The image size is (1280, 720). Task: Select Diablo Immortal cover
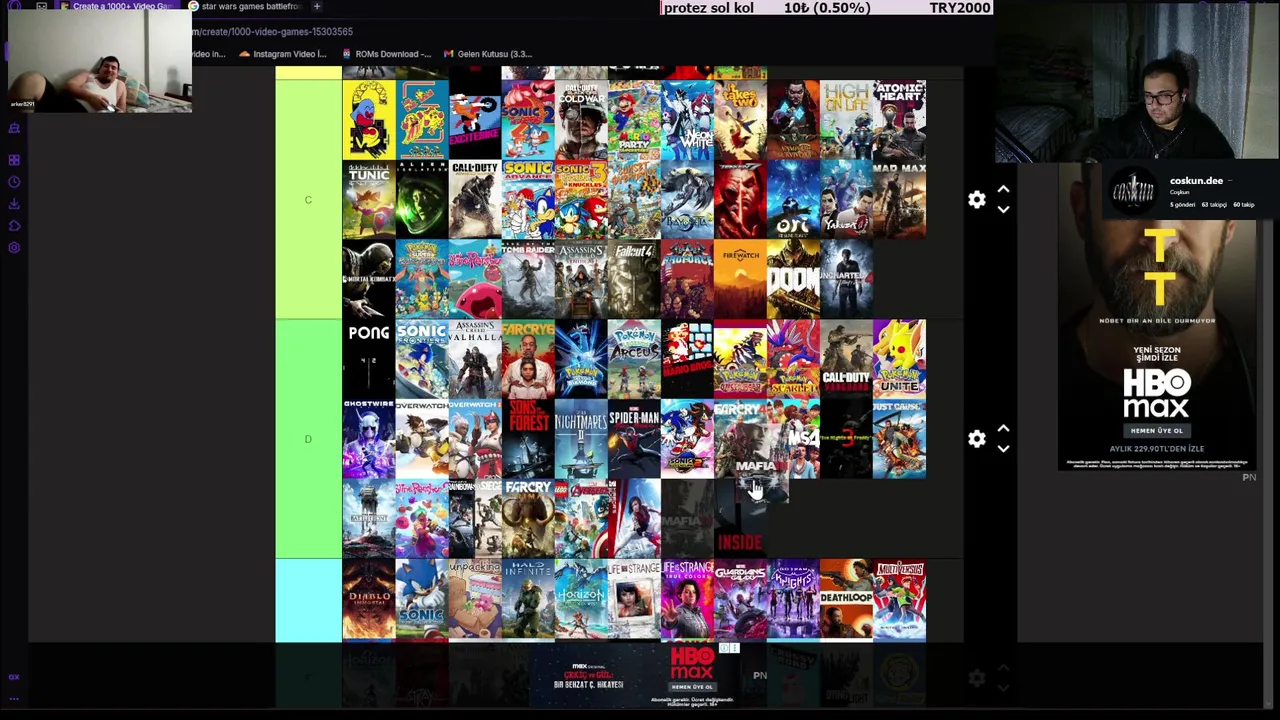(x=369, y=600)
